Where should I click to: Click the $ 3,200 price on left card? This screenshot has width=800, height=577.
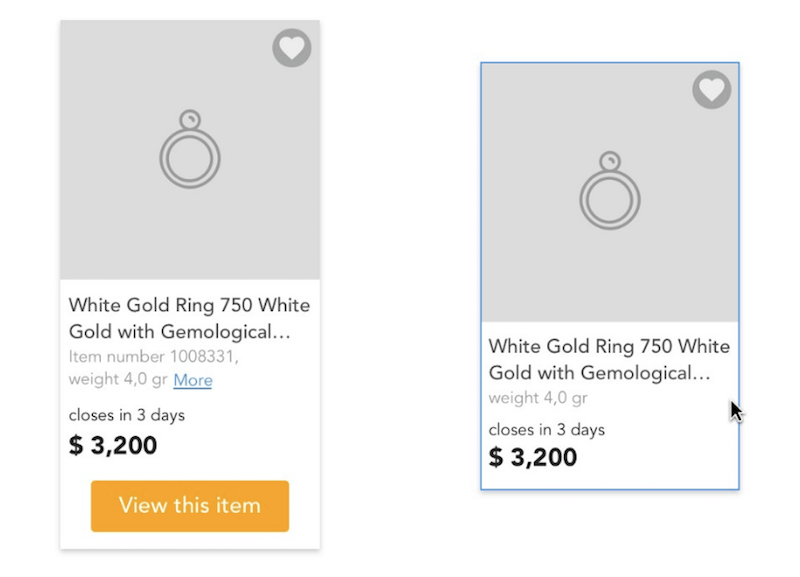[113, 445]
